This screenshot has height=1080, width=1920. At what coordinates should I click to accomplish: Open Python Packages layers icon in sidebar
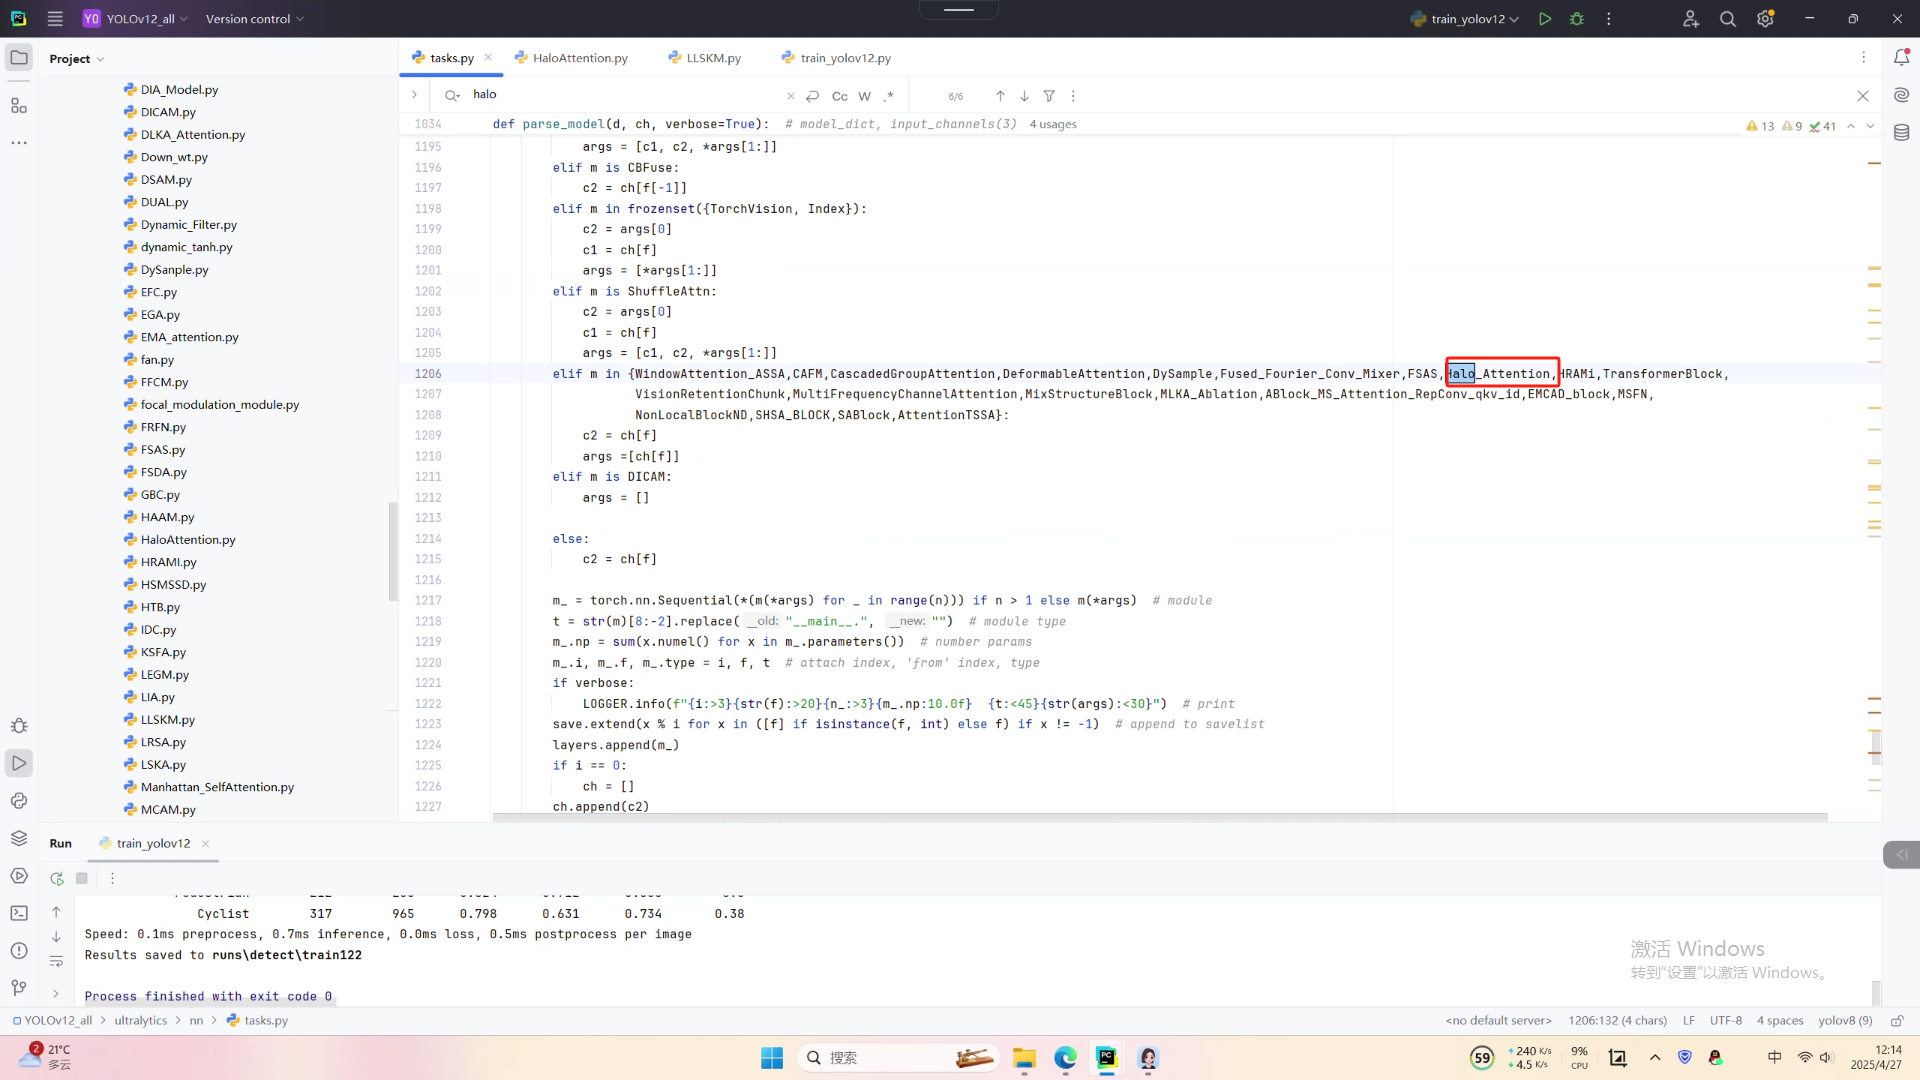click(x=19, y=838)
